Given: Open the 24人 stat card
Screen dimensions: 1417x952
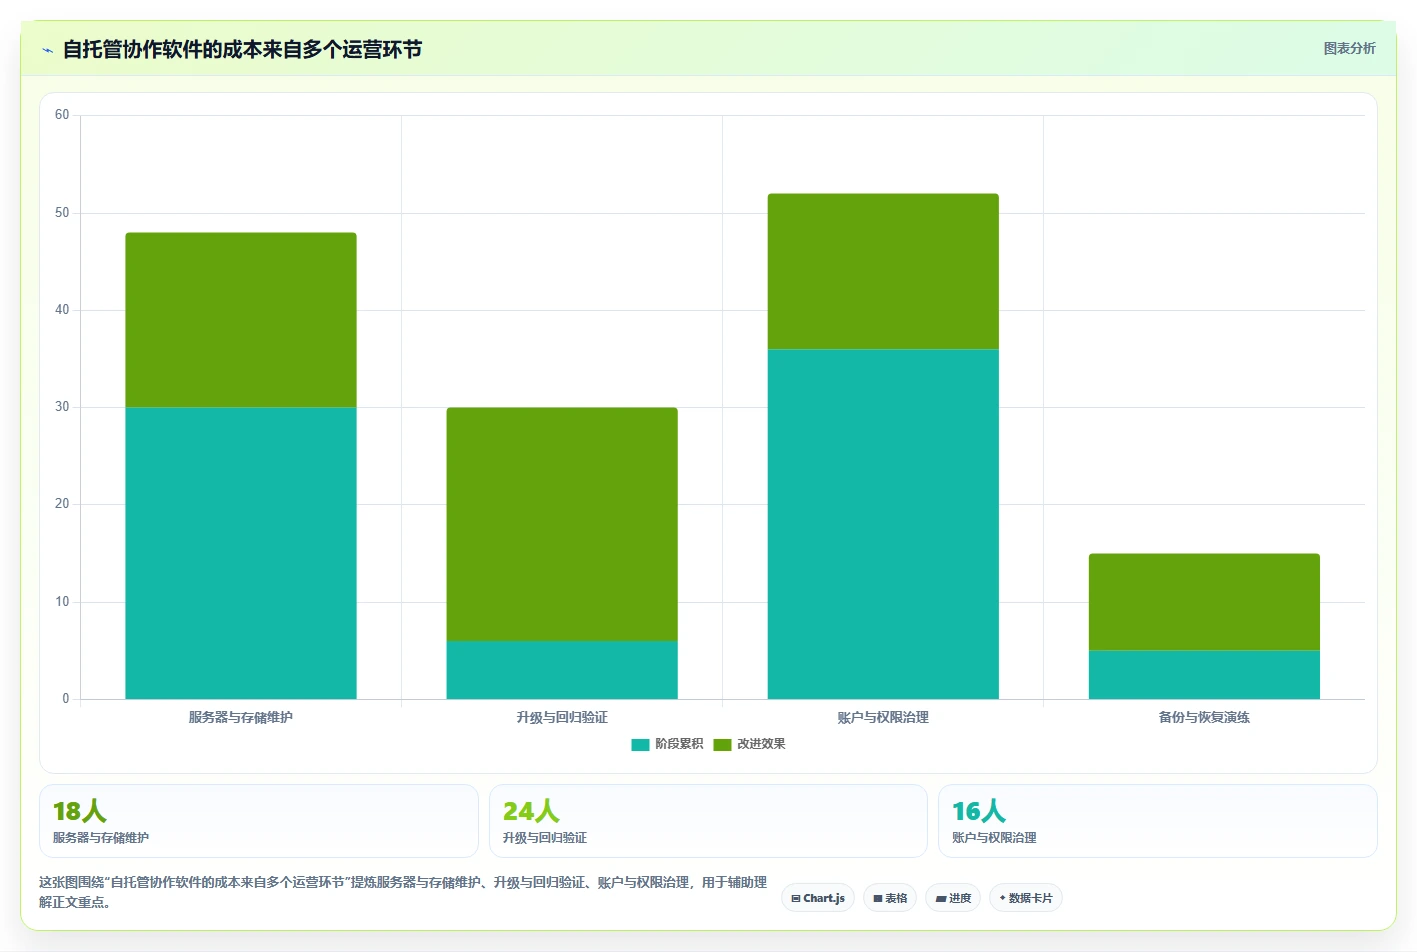Looking at the screenshot, I should (x=708, y=821).
